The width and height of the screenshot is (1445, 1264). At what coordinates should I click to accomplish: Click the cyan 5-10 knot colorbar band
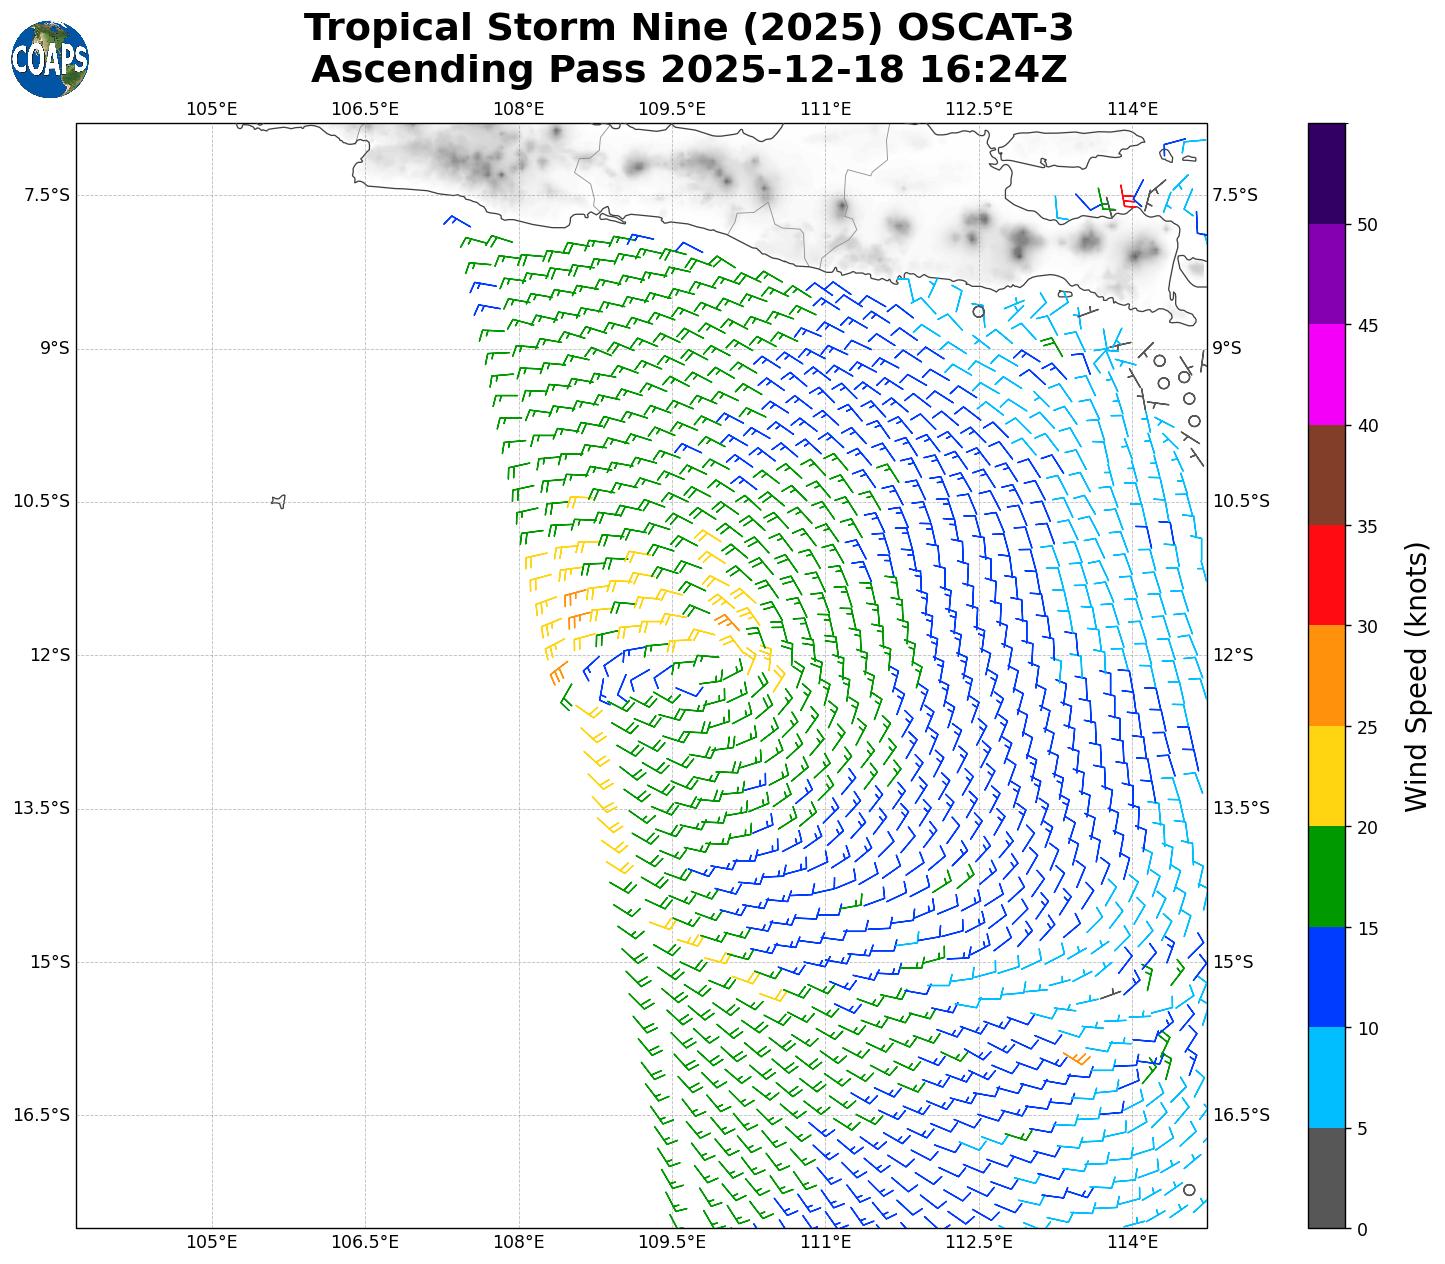pos(1327,1078)
